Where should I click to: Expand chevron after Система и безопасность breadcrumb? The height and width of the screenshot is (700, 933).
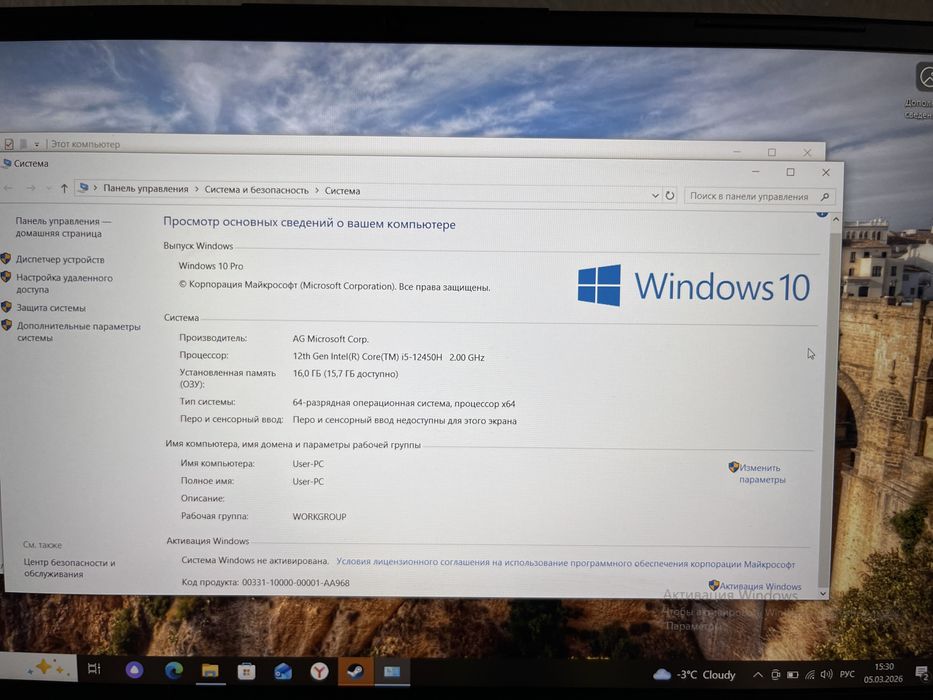pos(317,190)
